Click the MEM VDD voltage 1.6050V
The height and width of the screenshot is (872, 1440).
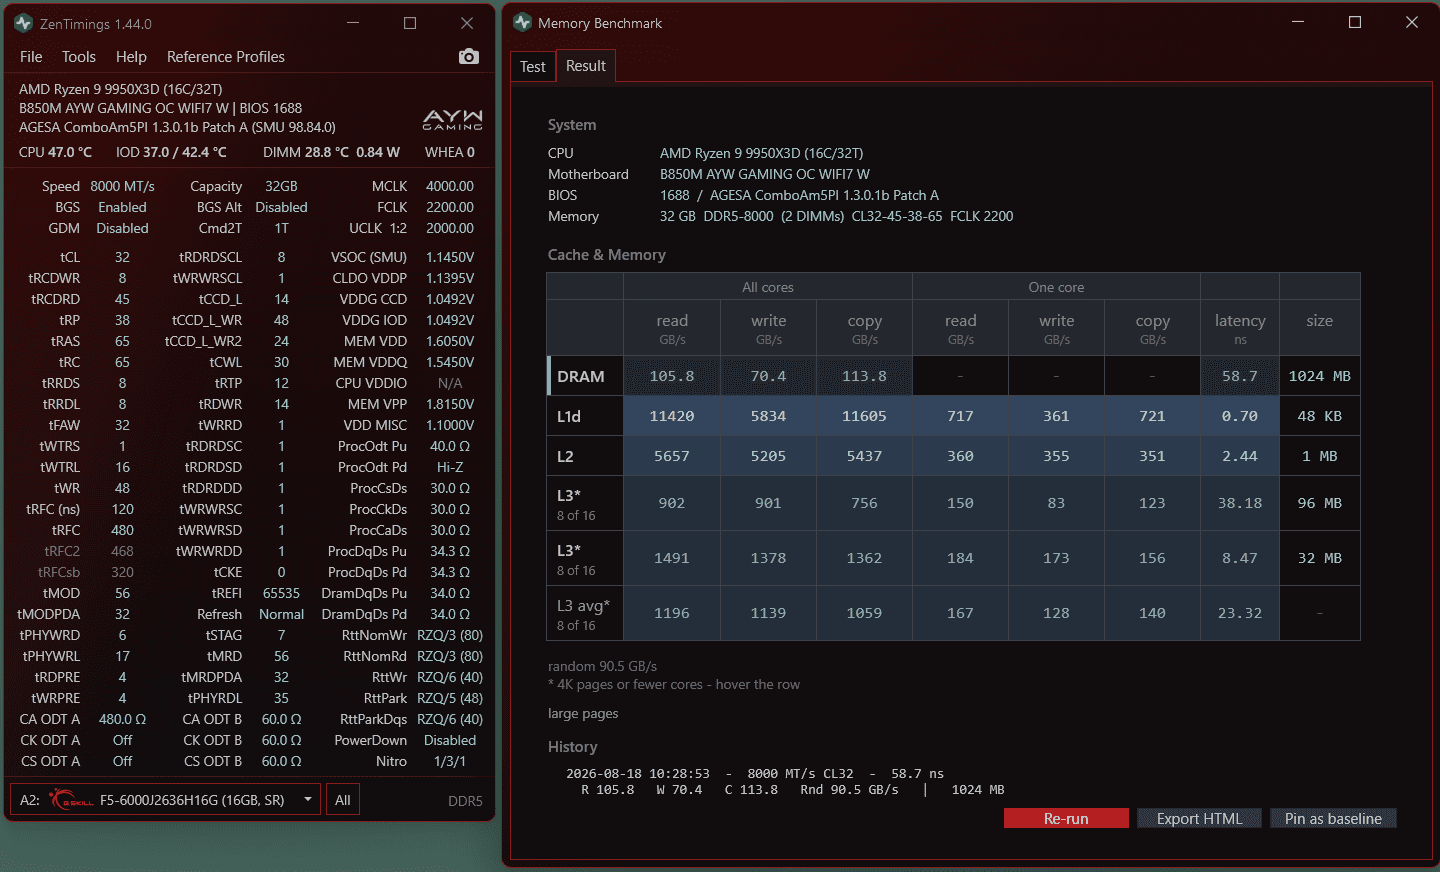(450, 341)
